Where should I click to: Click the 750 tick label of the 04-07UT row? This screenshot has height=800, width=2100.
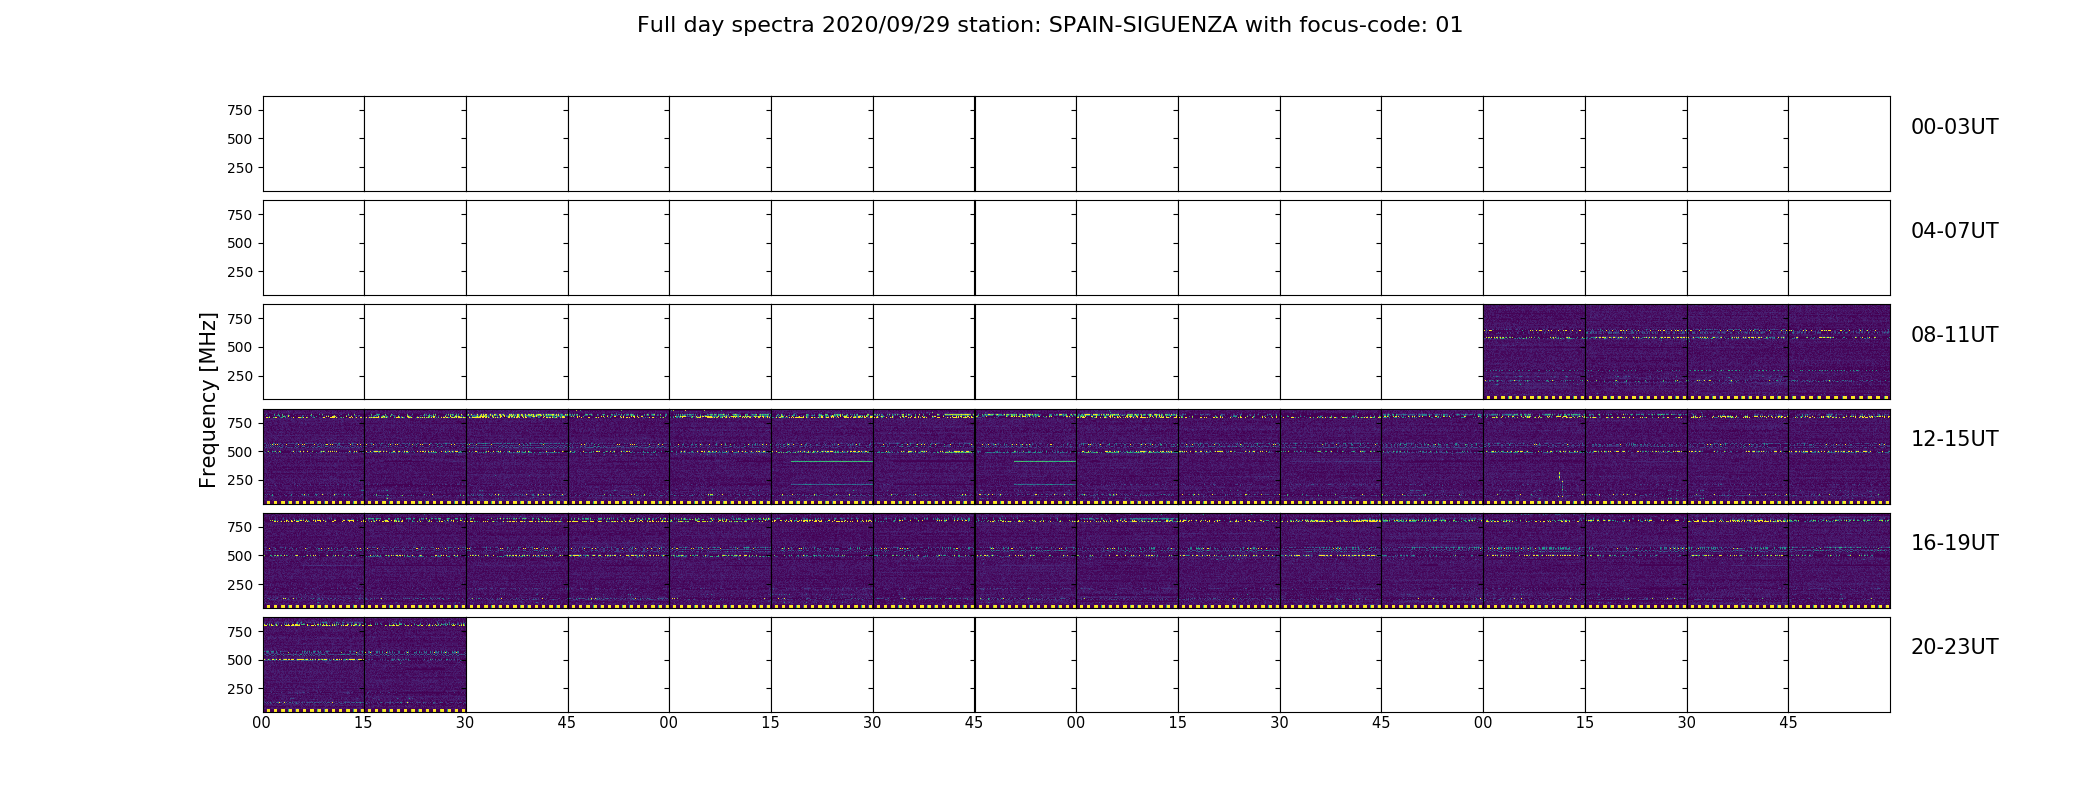240,215
